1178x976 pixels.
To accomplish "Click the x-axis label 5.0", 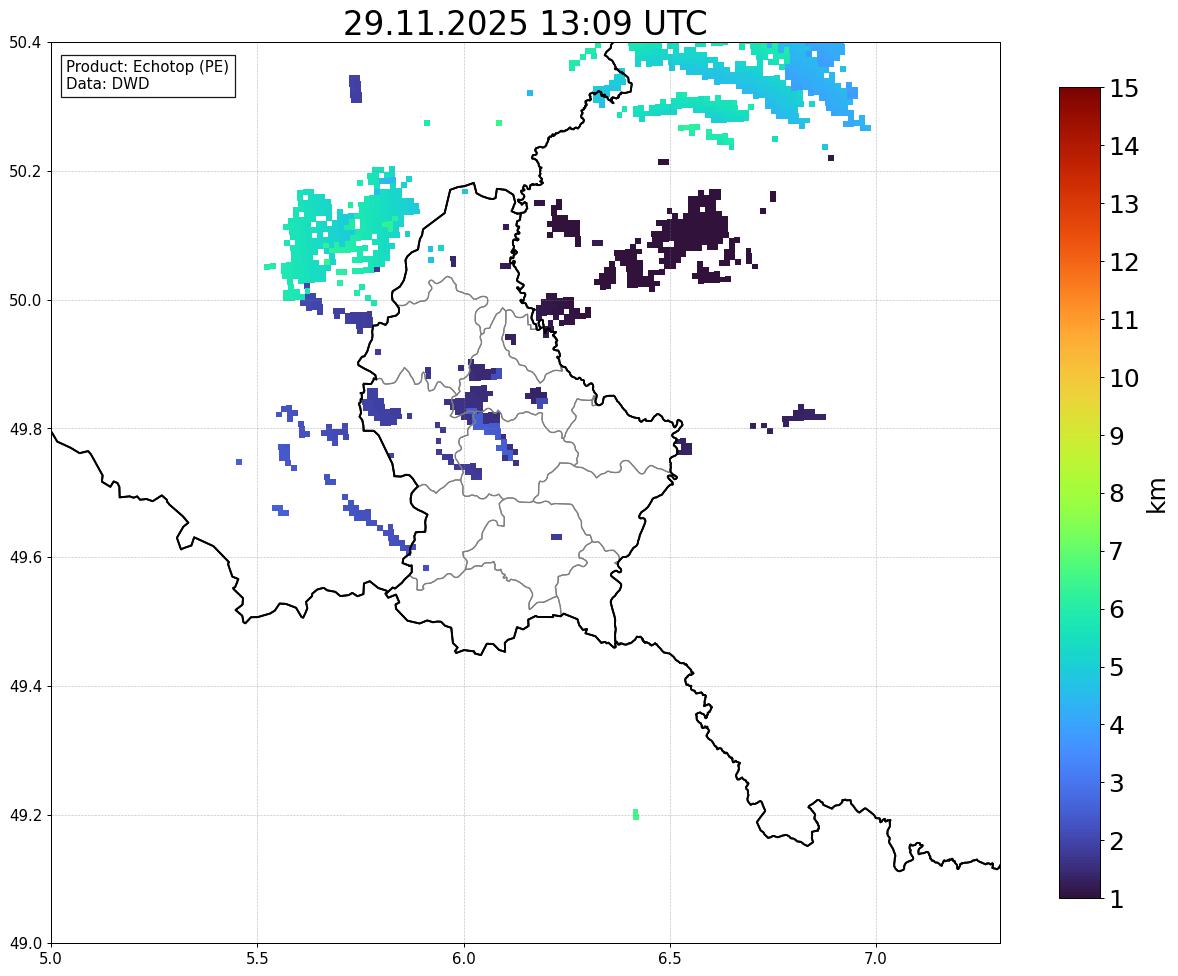I will tap(51, 959).
